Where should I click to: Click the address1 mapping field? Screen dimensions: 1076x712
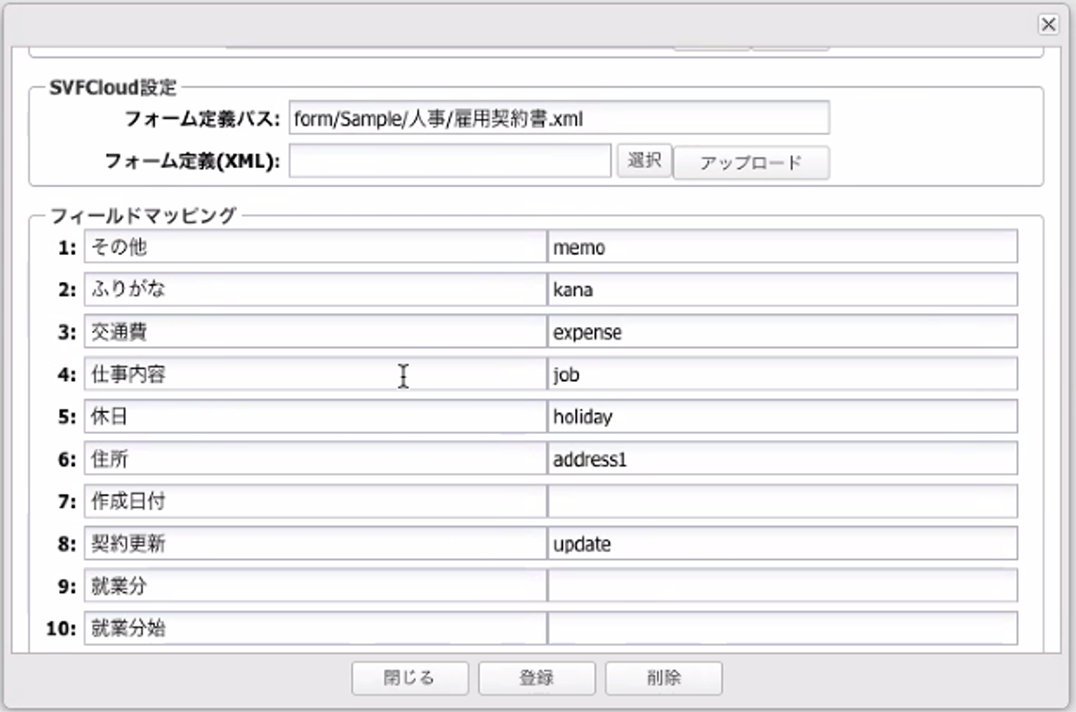pos(782,460)
